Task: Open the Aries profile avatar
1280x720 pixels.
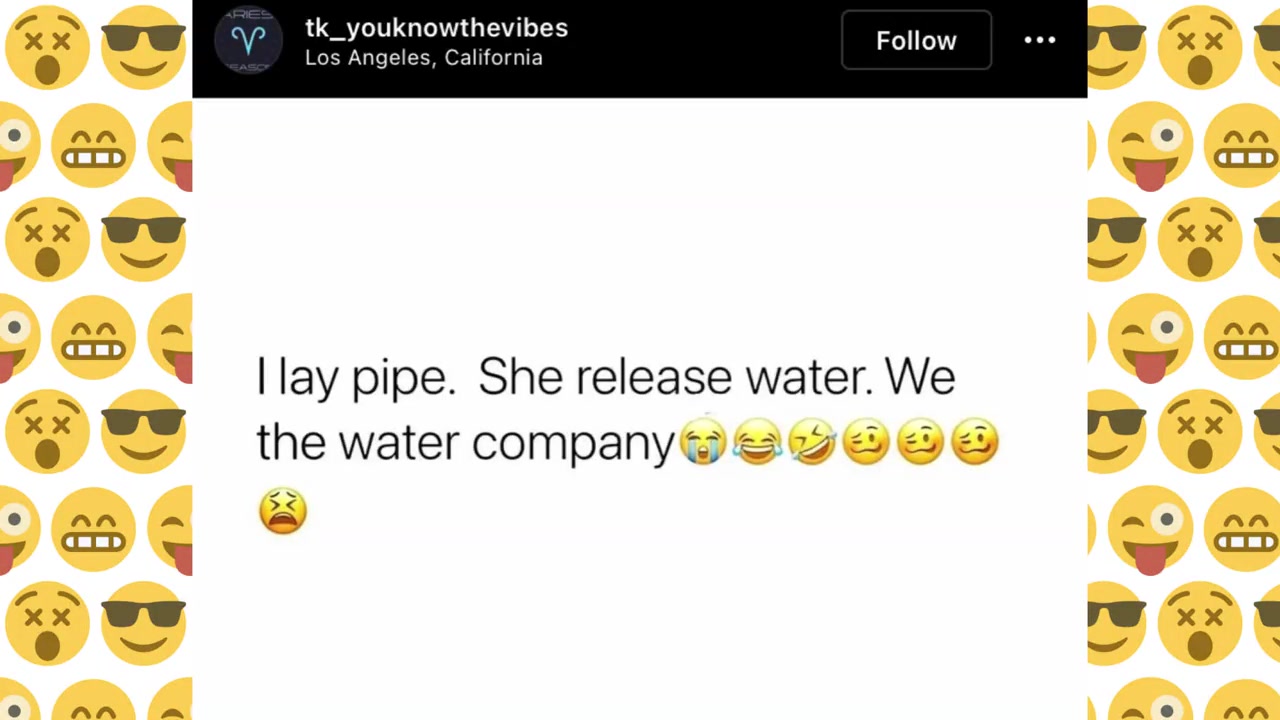Action: coord(248,41)
